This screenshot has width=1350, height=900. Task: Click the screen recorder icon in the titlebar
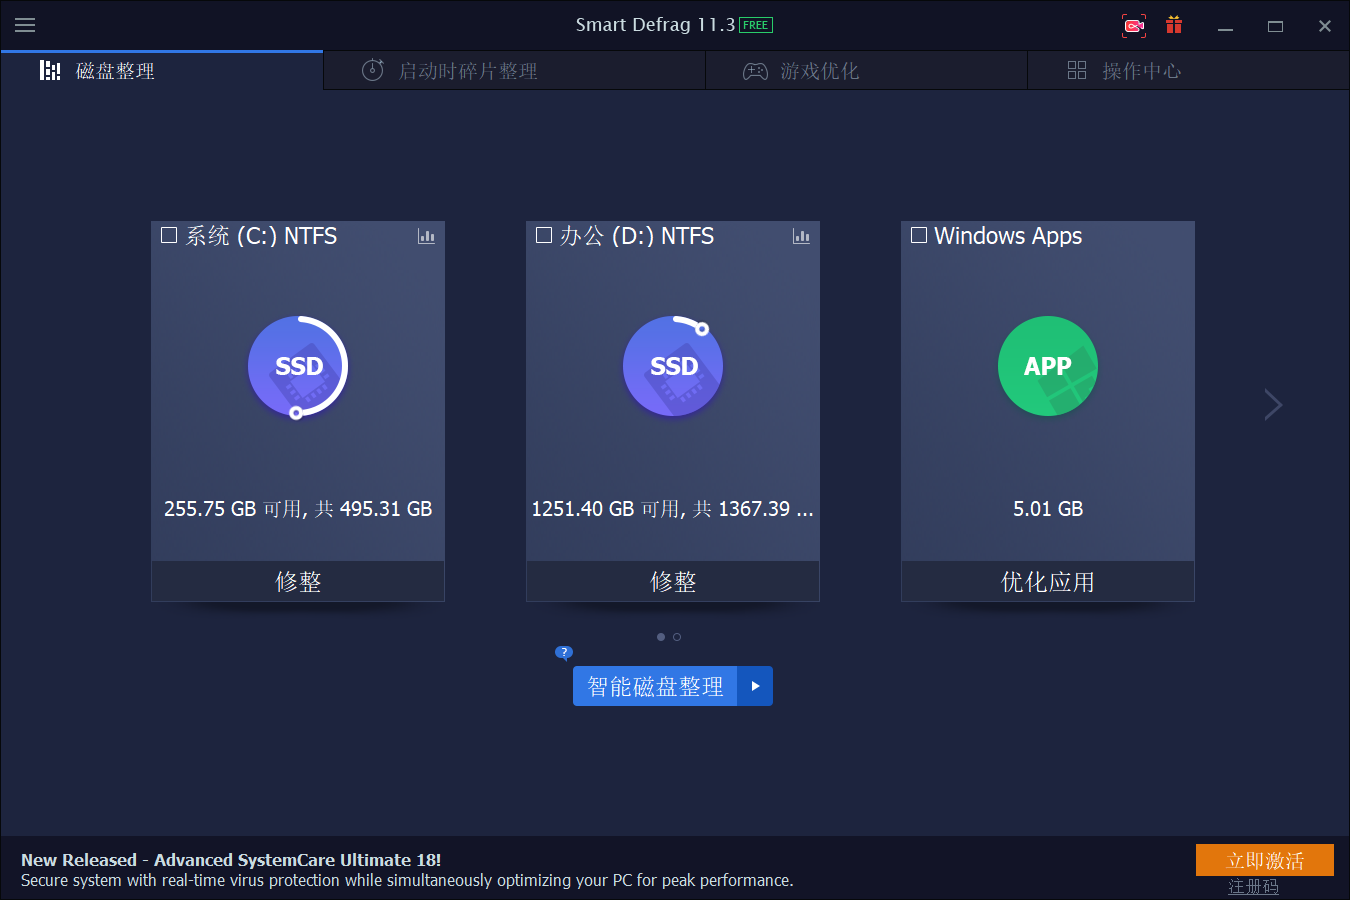click(x=1133, y=24)
